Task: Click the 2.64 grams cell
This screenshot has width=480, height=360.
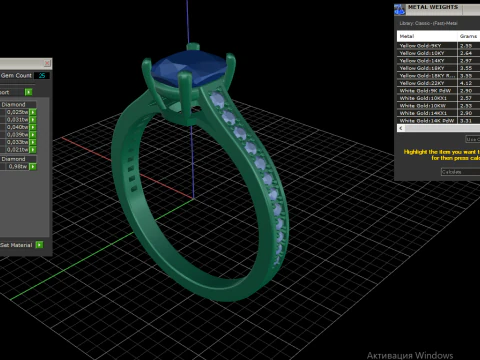Action: (468, 53)
